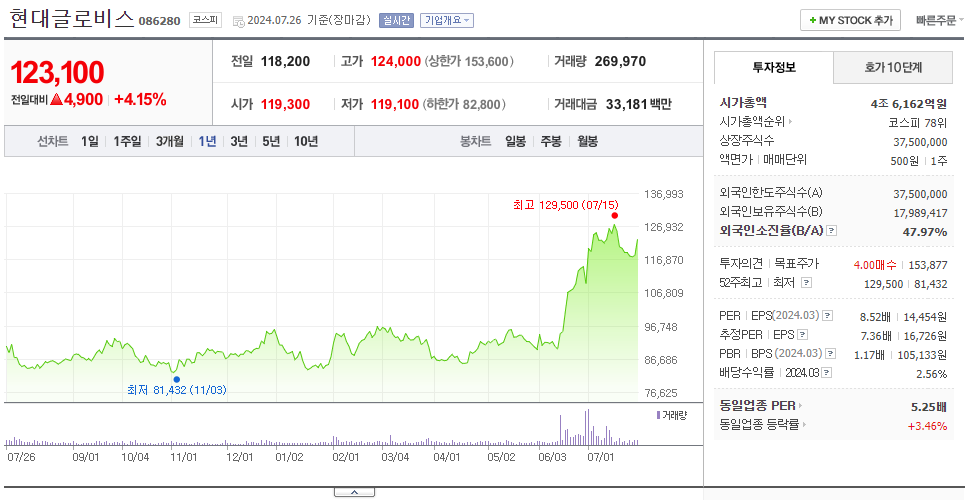Collapse the chart panel with the bottom chevron

[354, 493]
